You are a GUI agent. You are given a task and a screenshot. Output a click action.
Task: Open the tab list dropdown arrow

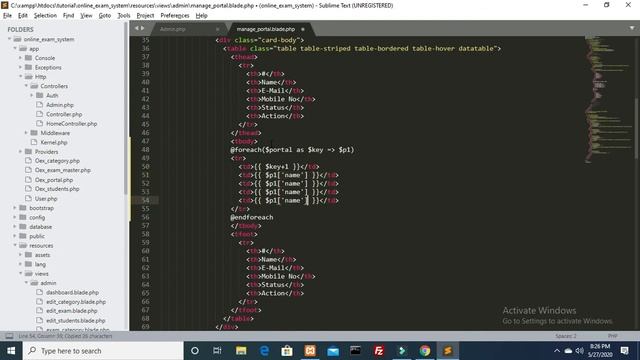point(632,28)
